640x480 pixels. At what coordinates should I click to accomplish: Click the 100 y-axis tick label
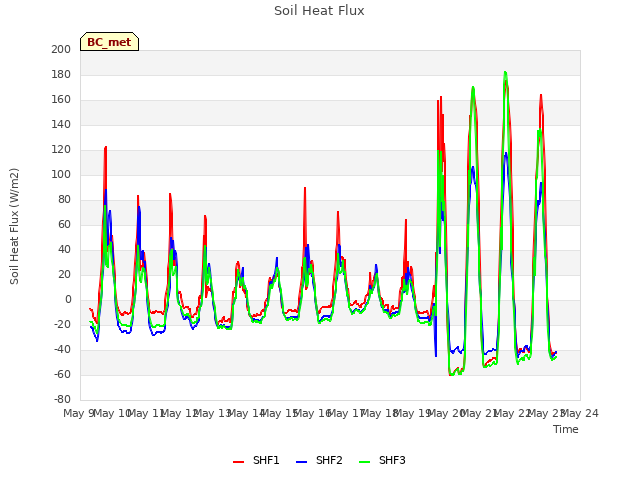[x=61, y=174]
